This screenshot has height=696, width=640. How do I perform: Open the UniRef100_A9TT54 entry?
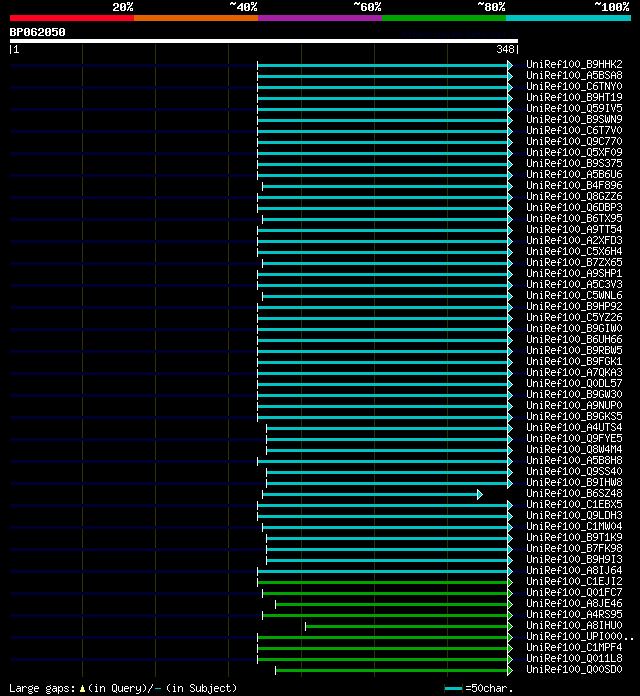[x=574, y=229]
